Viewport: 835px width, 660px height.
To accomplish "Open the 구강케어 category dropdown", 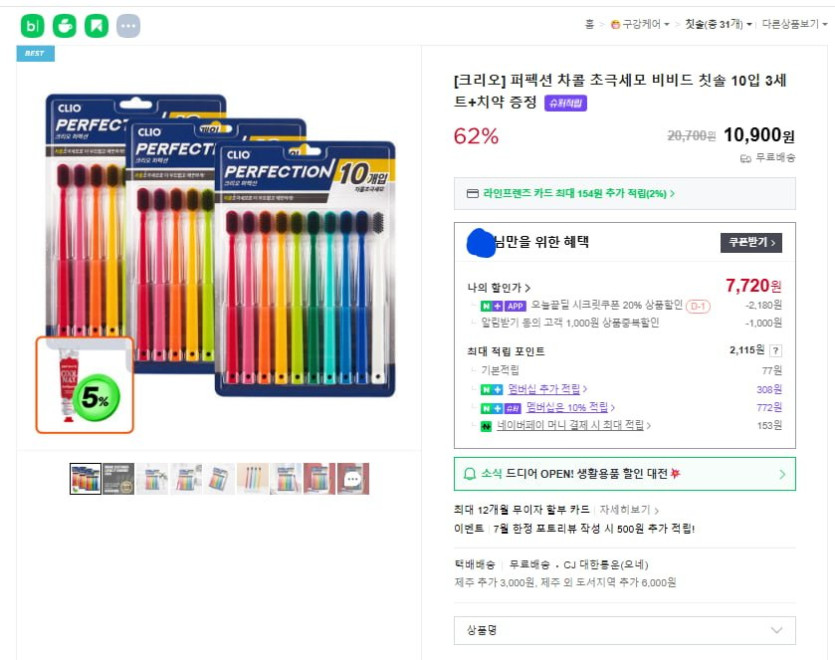I will pyautogui.click(x=641, y=25).
